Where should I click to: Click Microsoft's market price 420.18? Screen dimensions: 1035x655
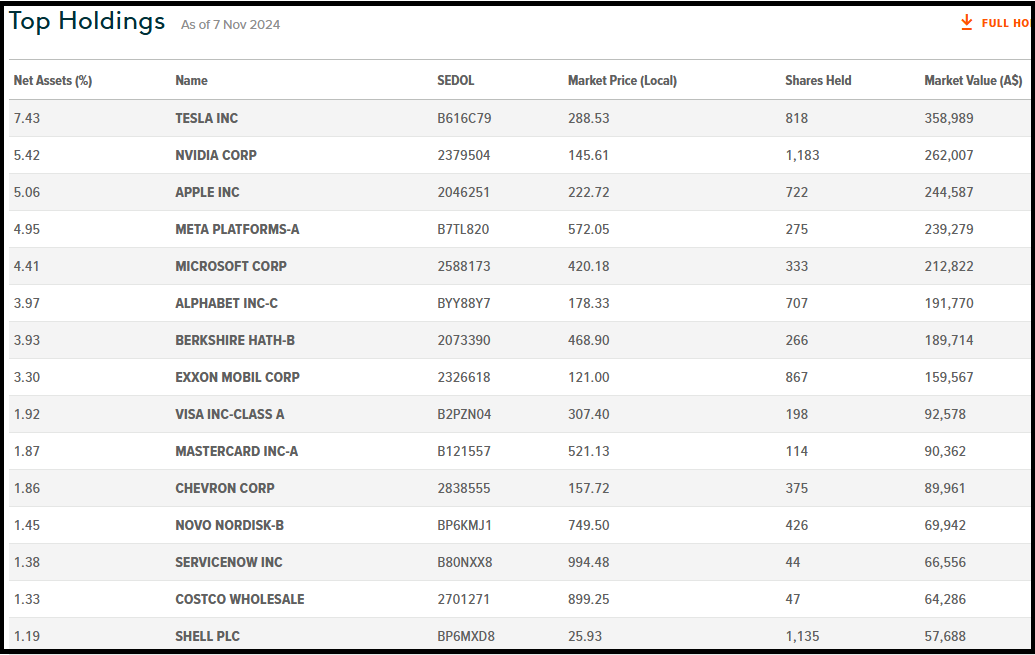589,266
